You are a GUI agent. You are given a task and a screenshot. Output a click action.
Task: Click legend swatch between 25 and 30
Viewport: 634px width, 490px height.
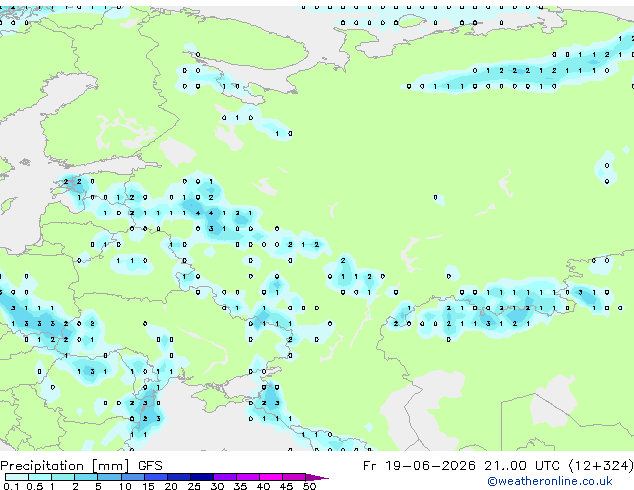pos(202,477)
